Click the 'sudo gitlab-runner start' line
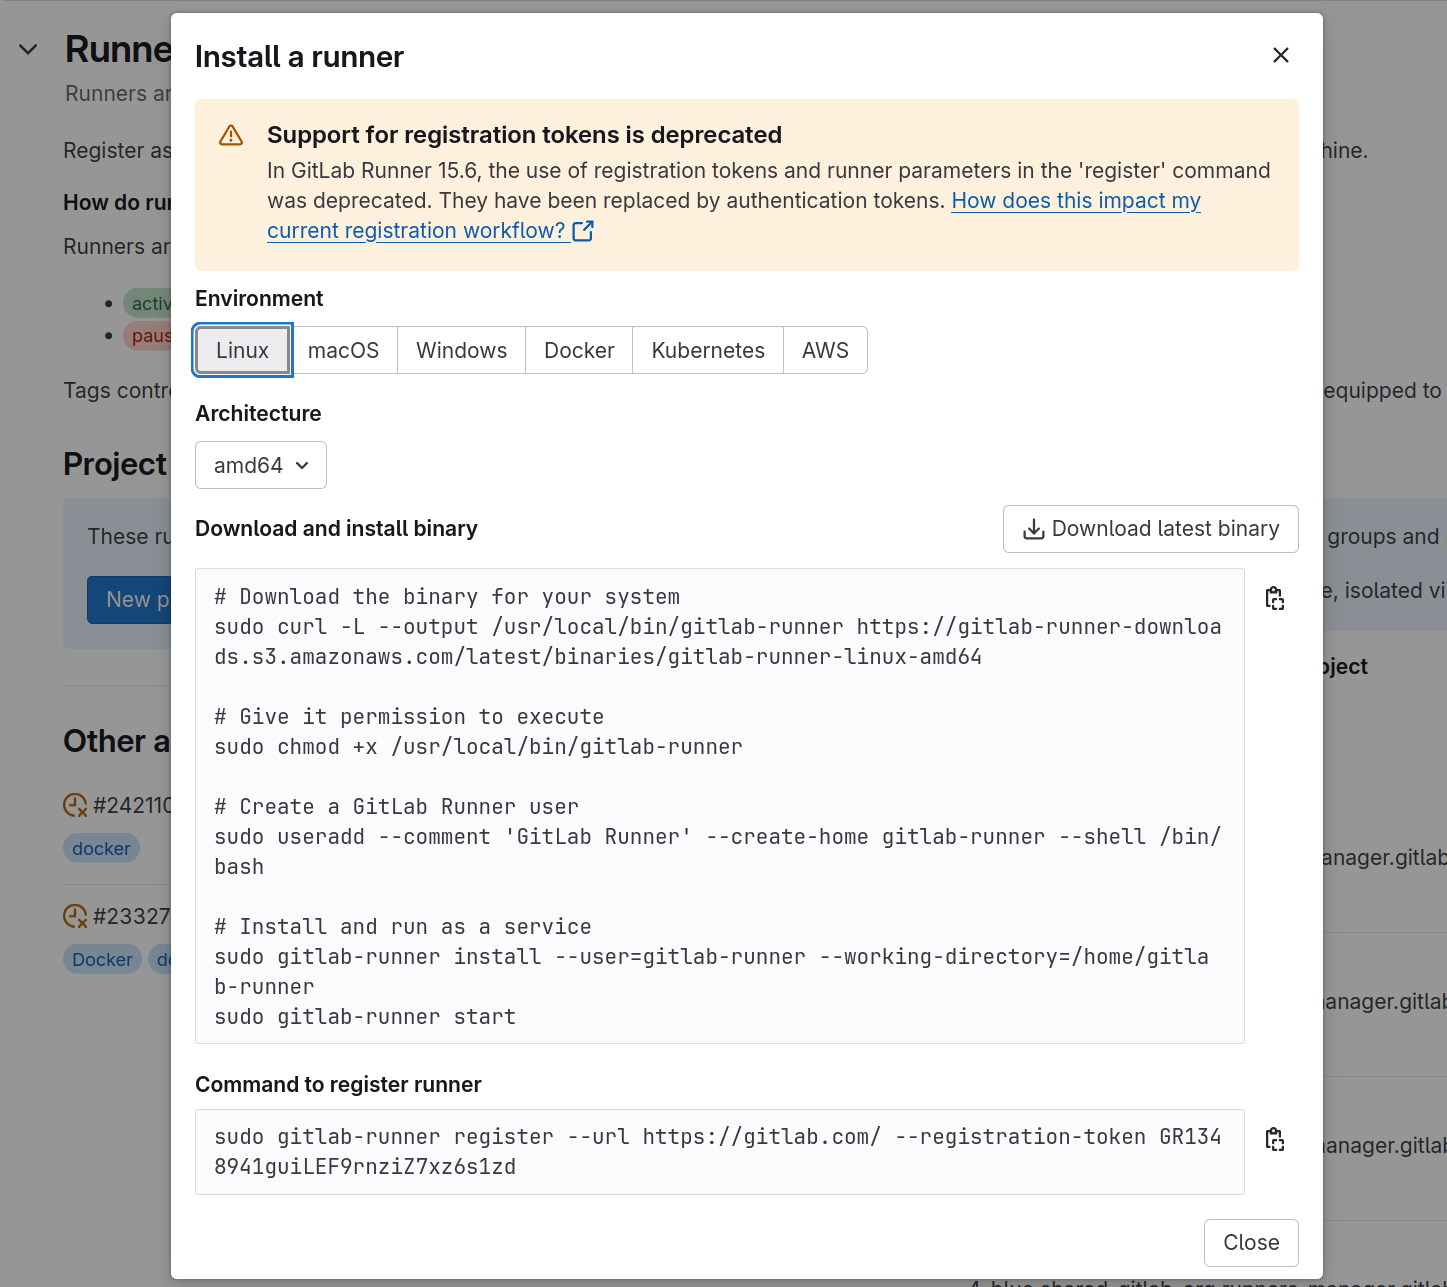The height and width of the screenshot is (1287, 1447). pos(365,1017)
